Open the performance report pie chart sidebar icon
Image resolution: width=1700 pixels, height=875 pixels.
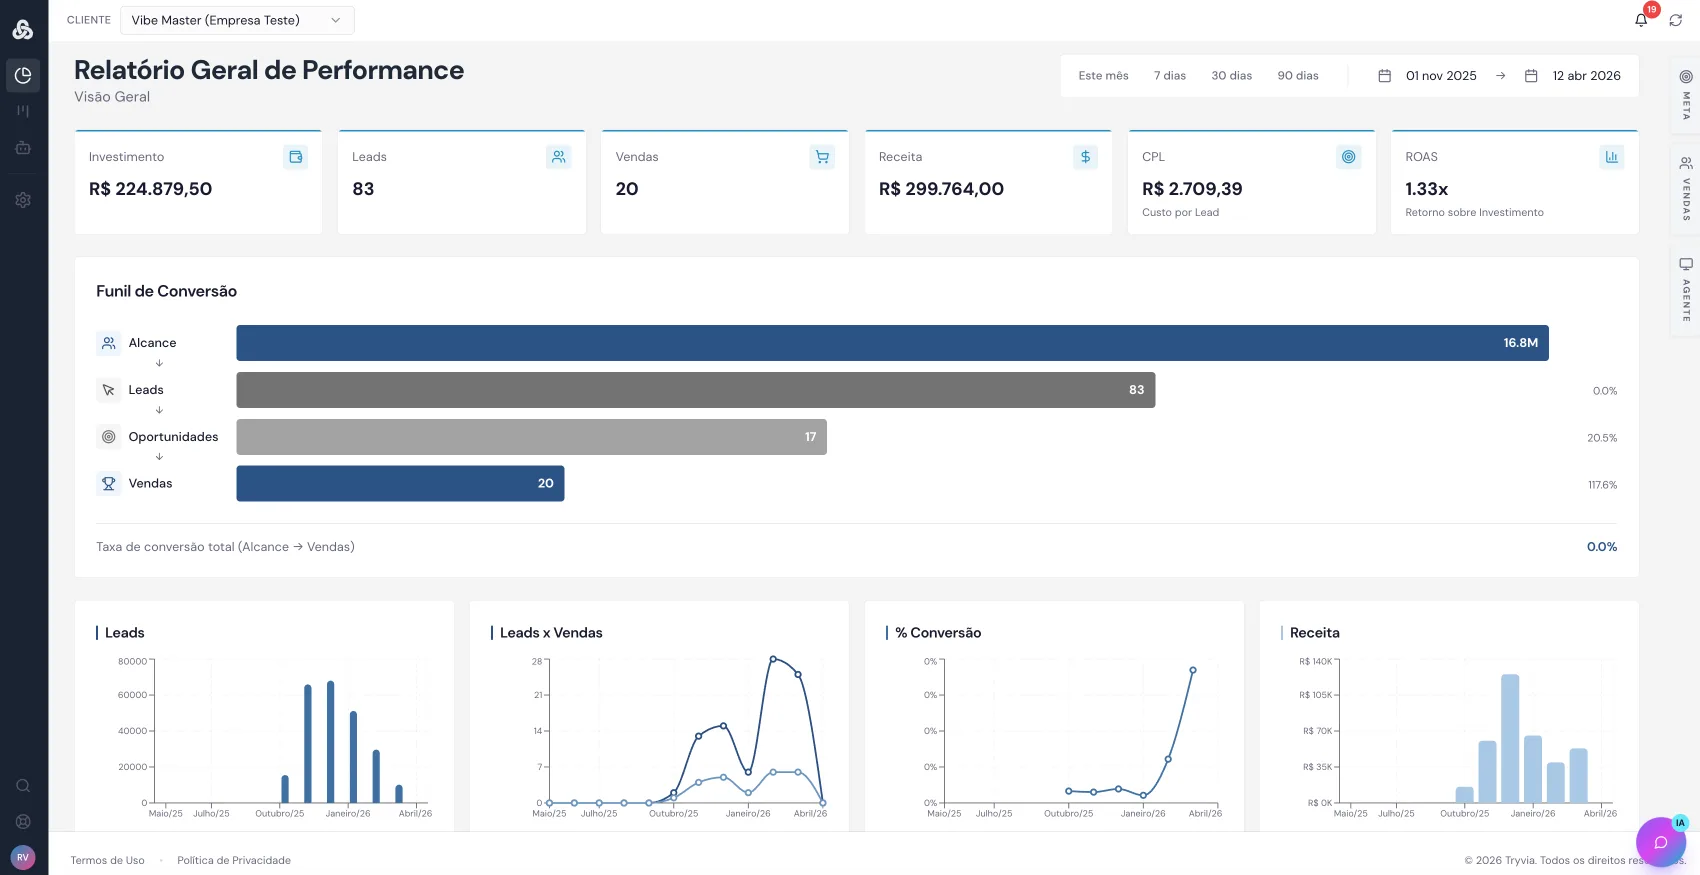[x=23, y=76]
